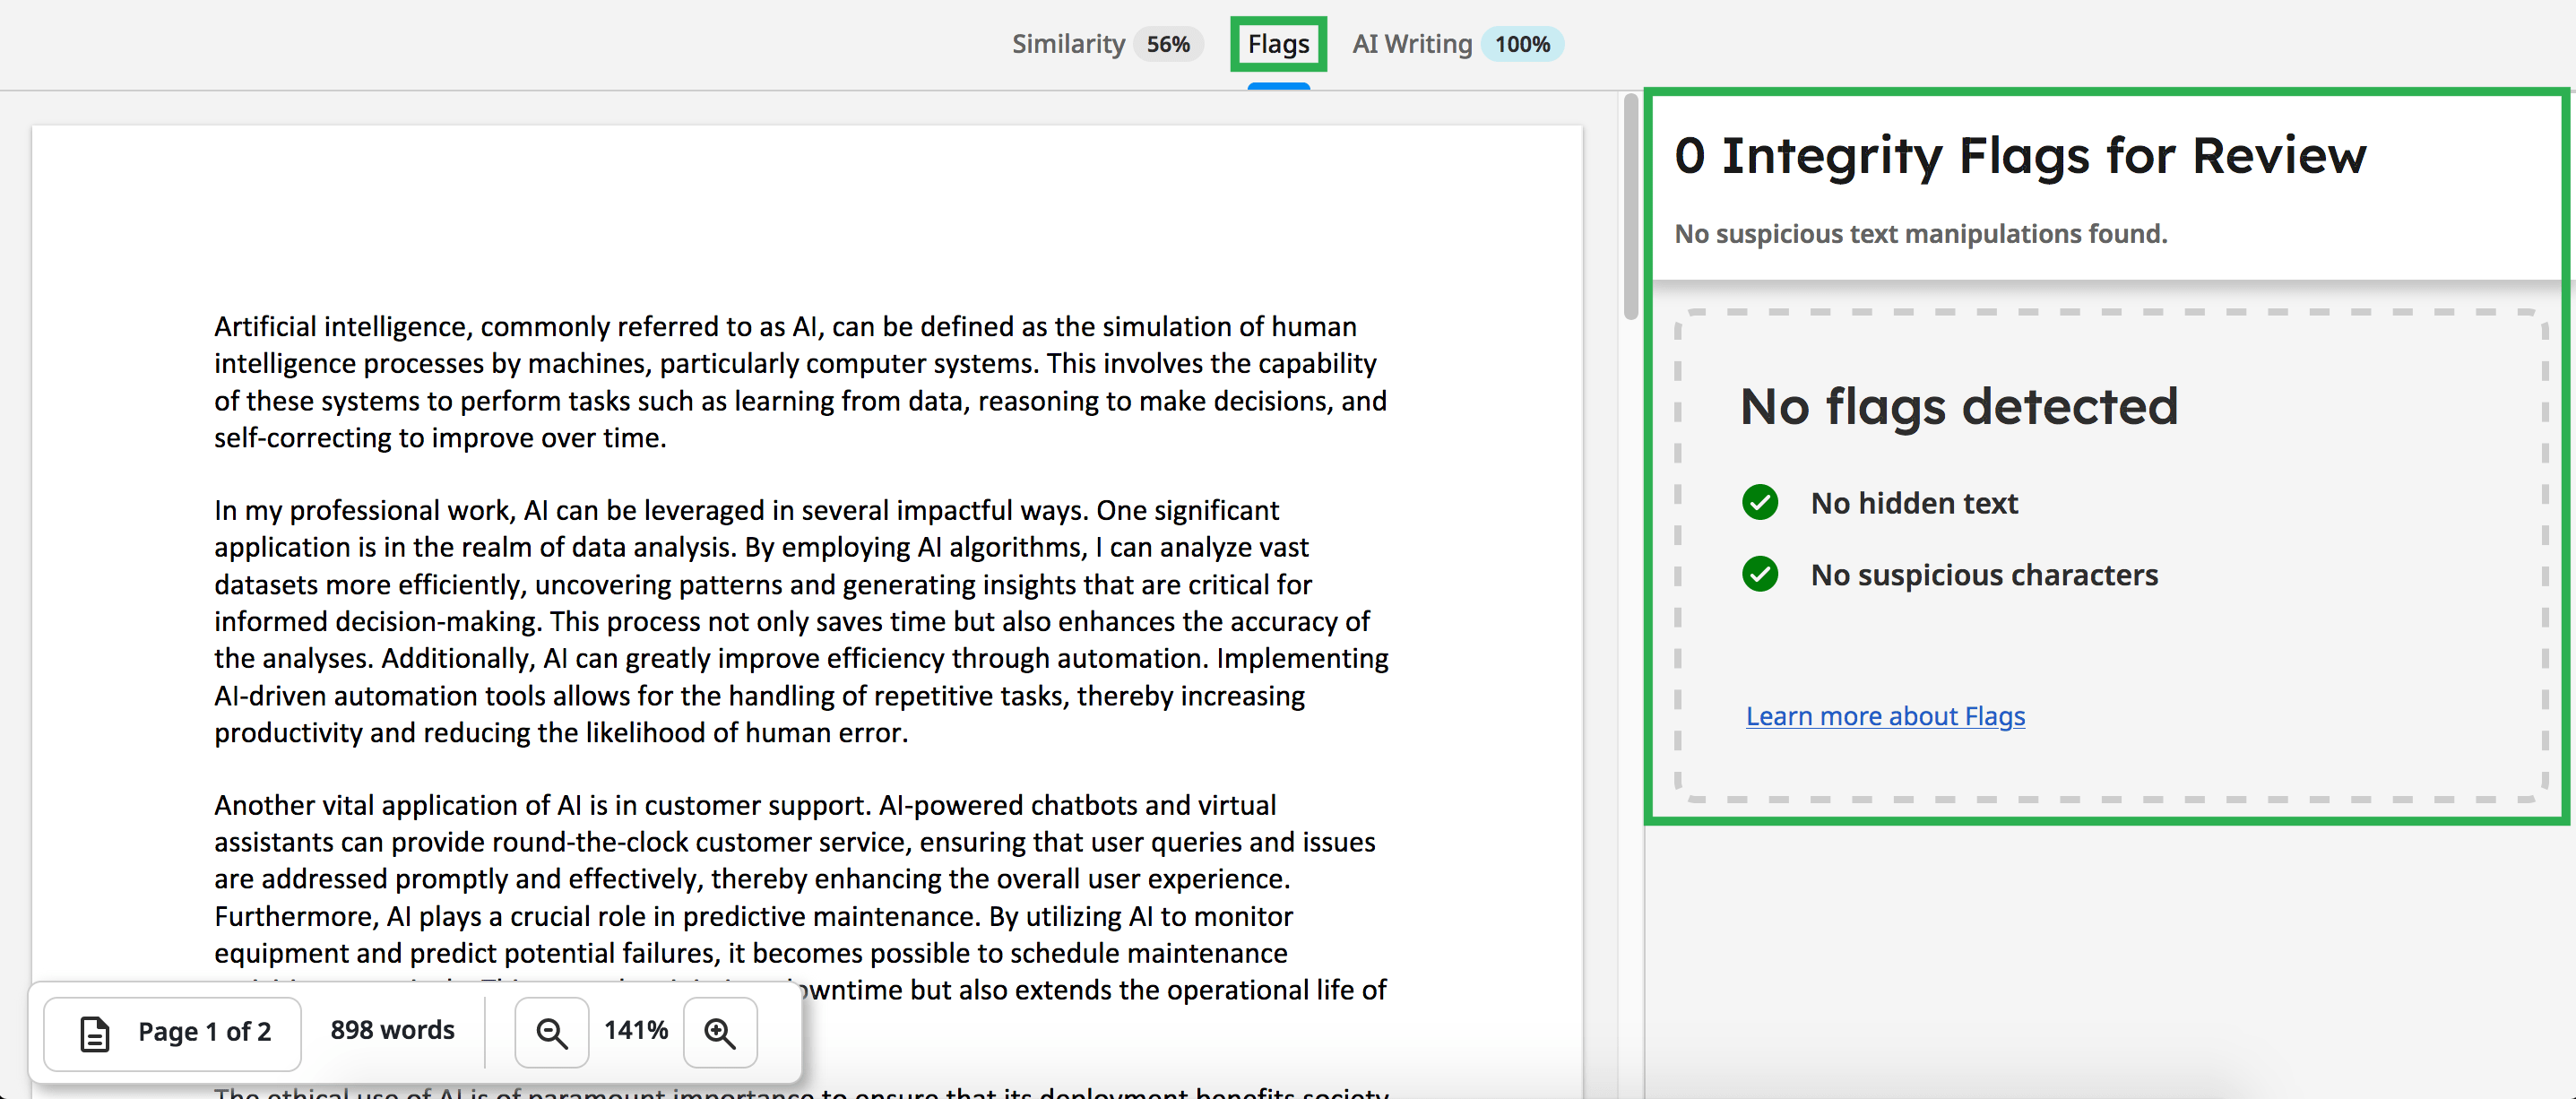Click the 56% similarity score badge

(x=1168, y=44)
